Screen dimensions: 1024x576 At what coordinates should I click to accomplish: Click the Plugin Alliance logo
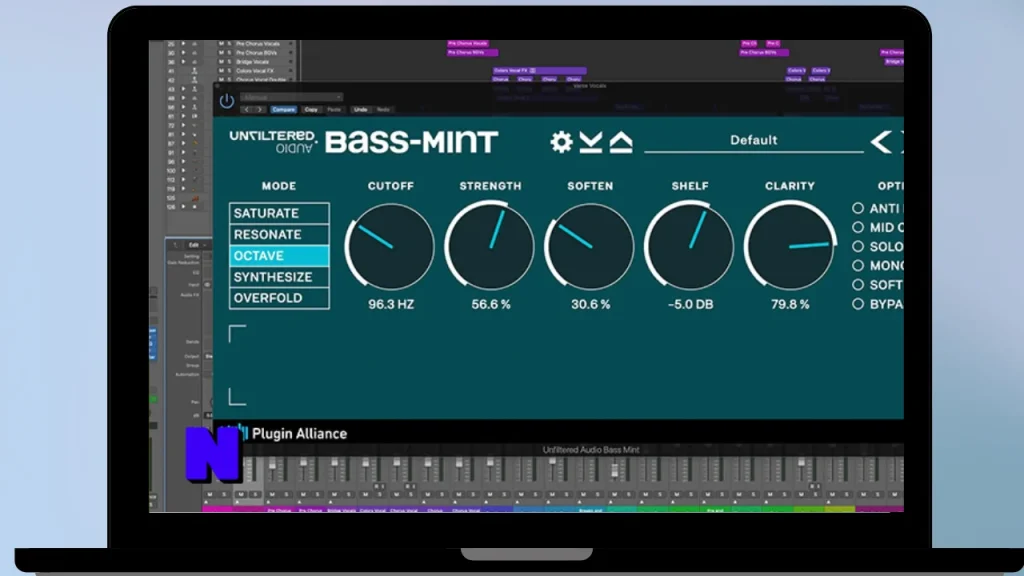pyautogui.click(x=293, y=434)
